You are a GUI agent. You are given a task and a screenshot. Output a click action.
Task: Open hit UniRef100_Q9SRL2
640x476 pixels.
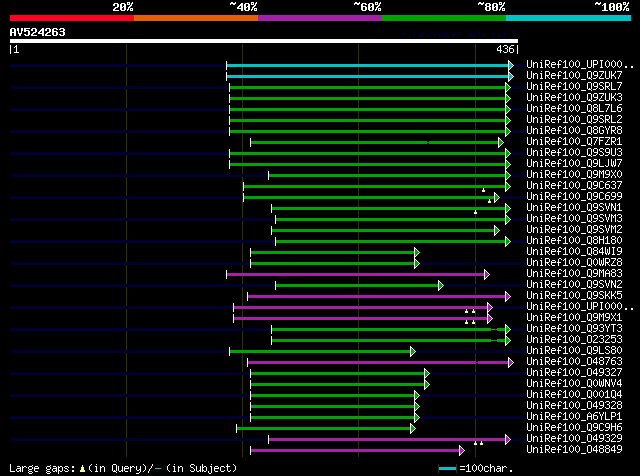click(x=574, y=120)
